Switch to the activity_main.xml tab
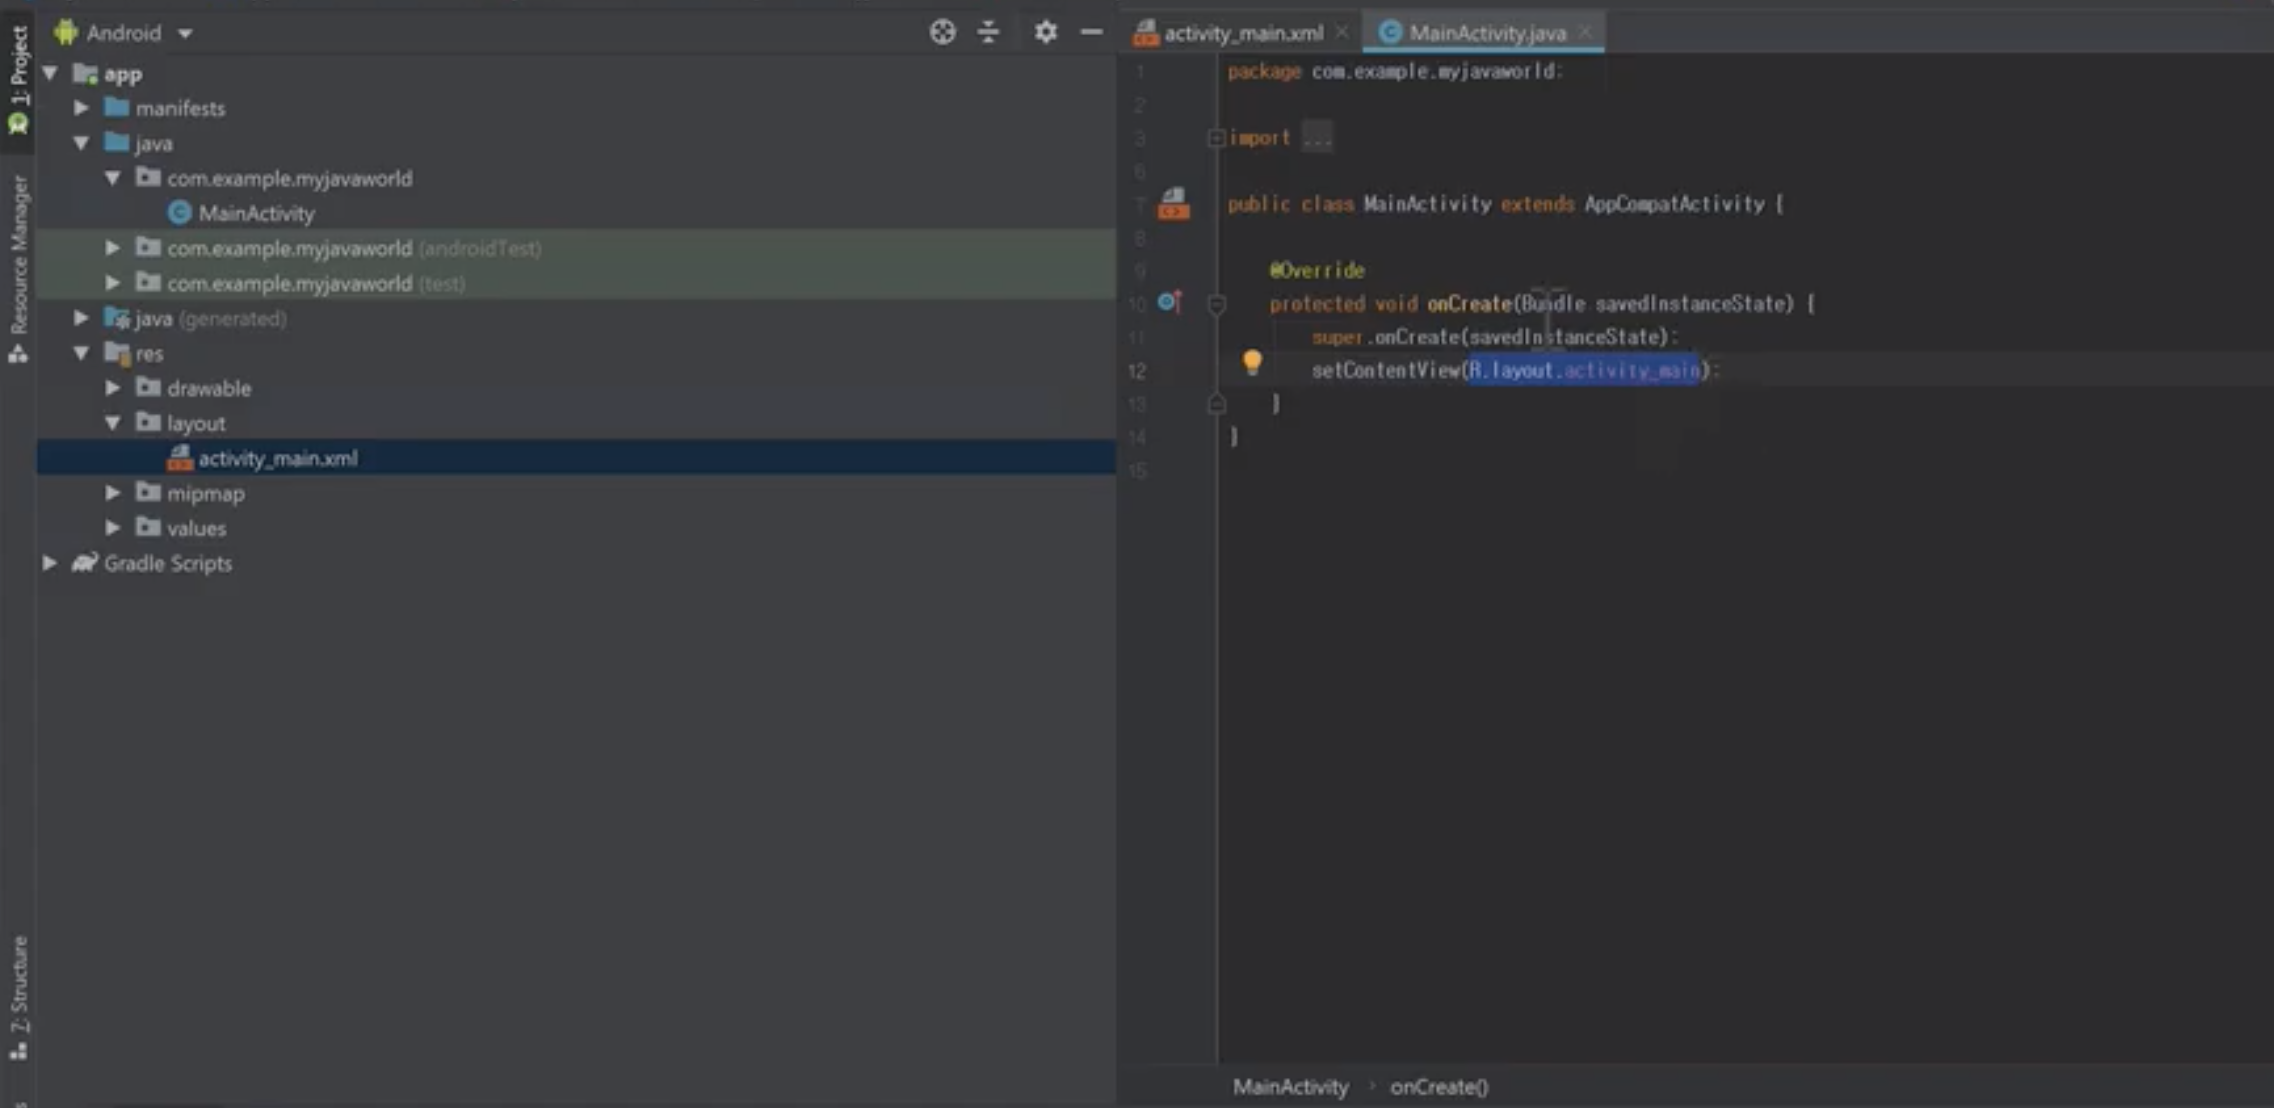 coord(1241,33)
